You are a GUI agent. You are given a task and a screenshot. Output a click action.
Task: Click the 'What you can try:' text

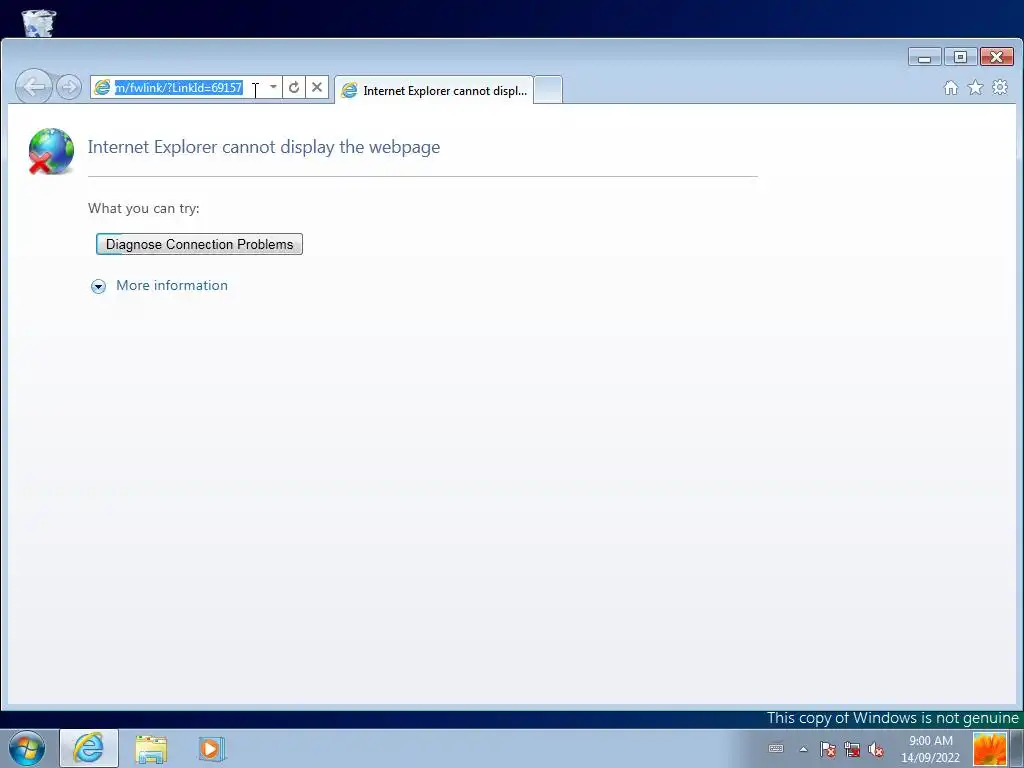tap(144, 208)
